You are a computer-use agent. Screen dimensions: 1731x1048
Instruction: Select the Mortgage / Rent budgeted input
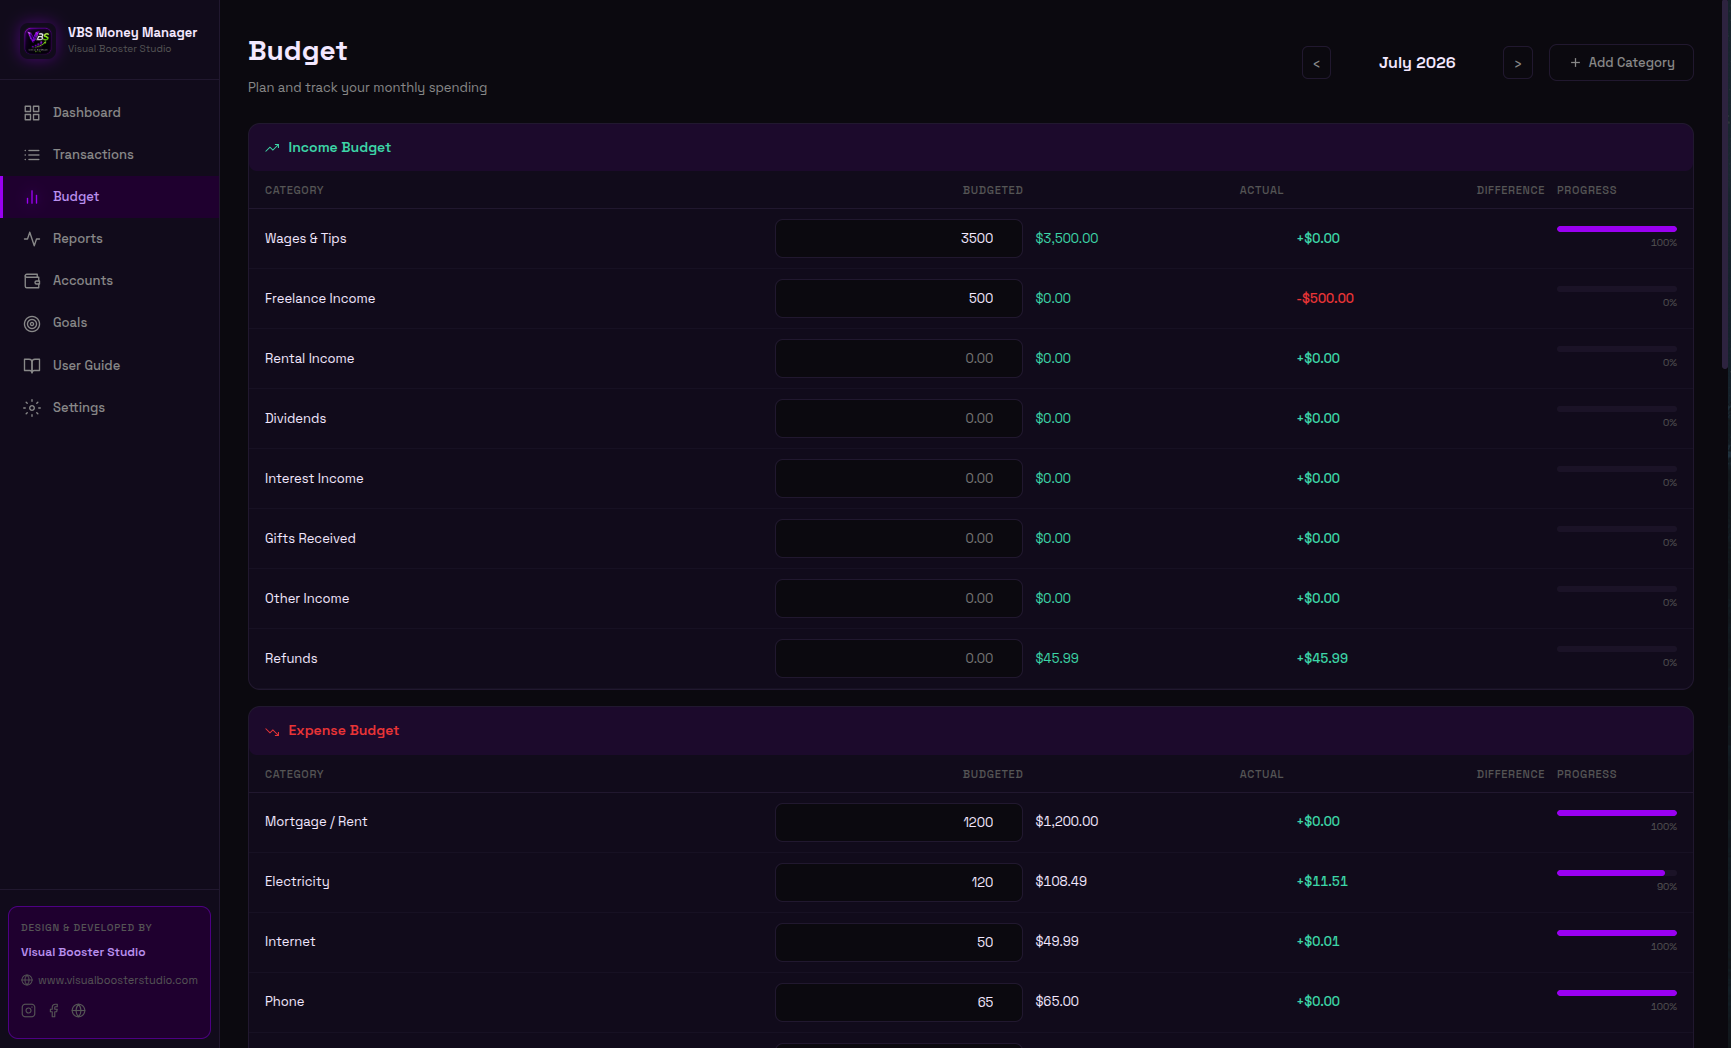coord(899,822)
